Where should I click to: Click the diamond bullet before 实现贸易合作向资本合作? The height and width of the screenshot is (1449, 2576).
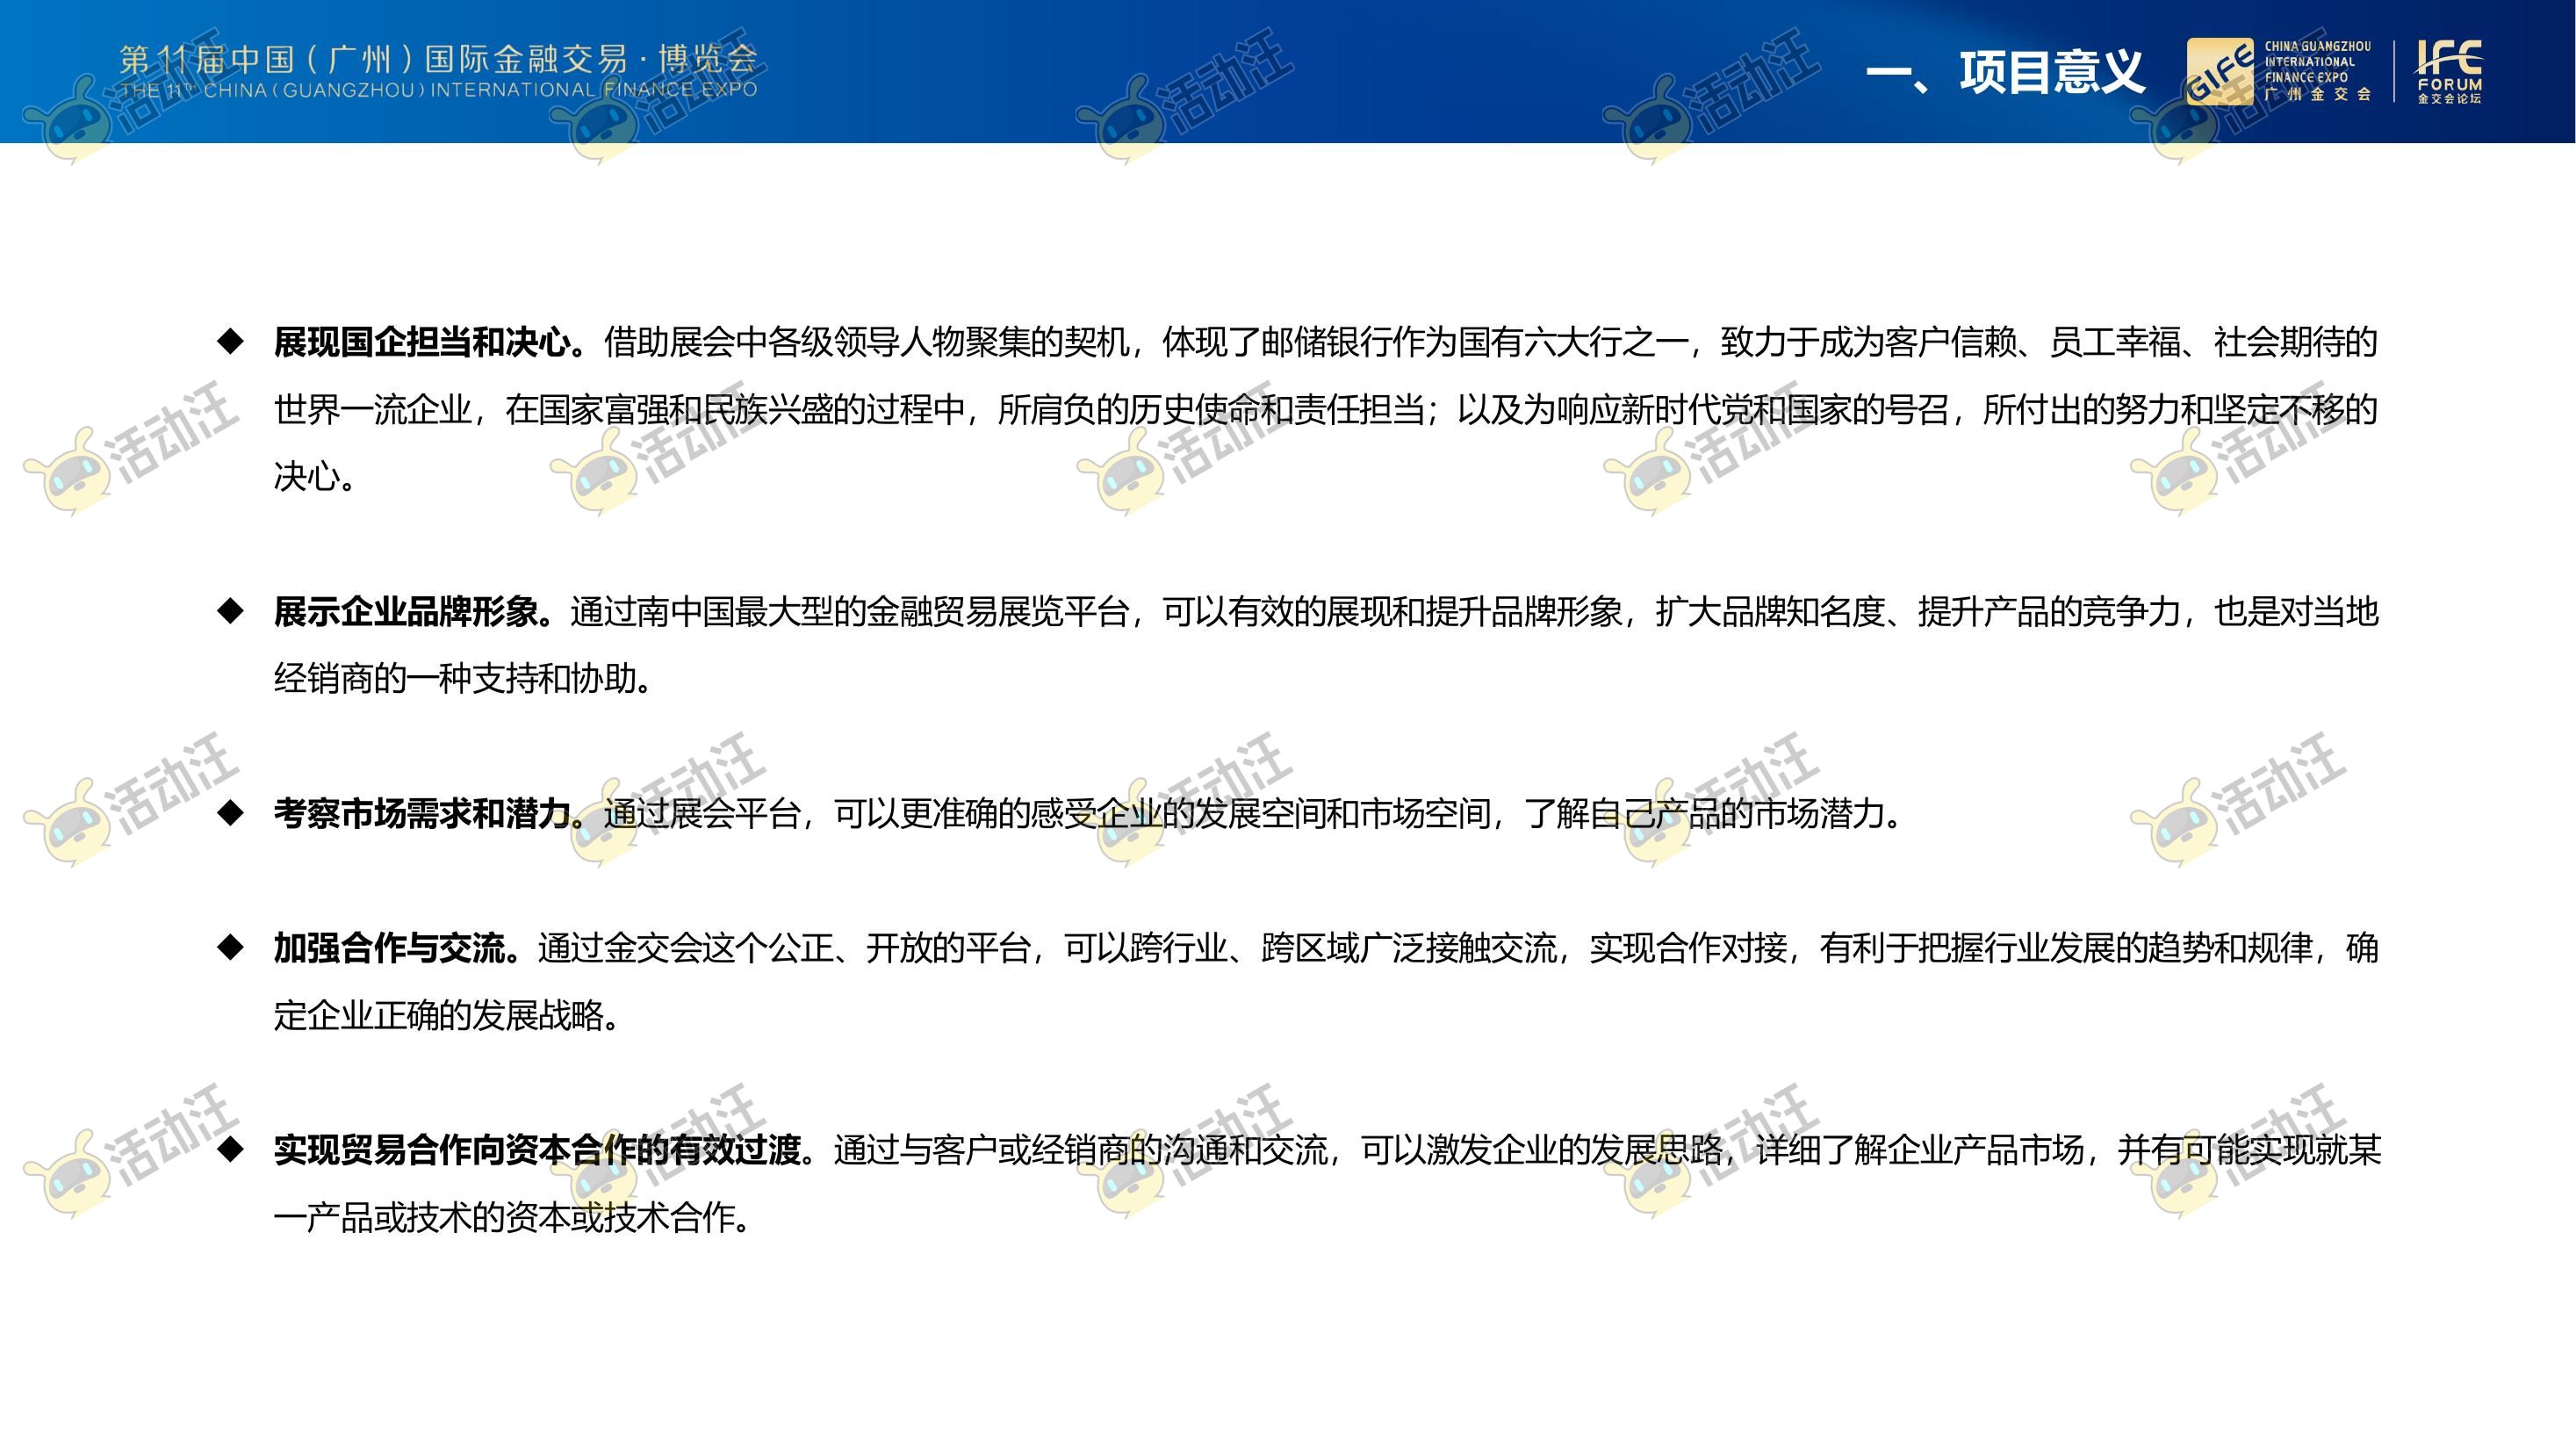click(231, 1150)
